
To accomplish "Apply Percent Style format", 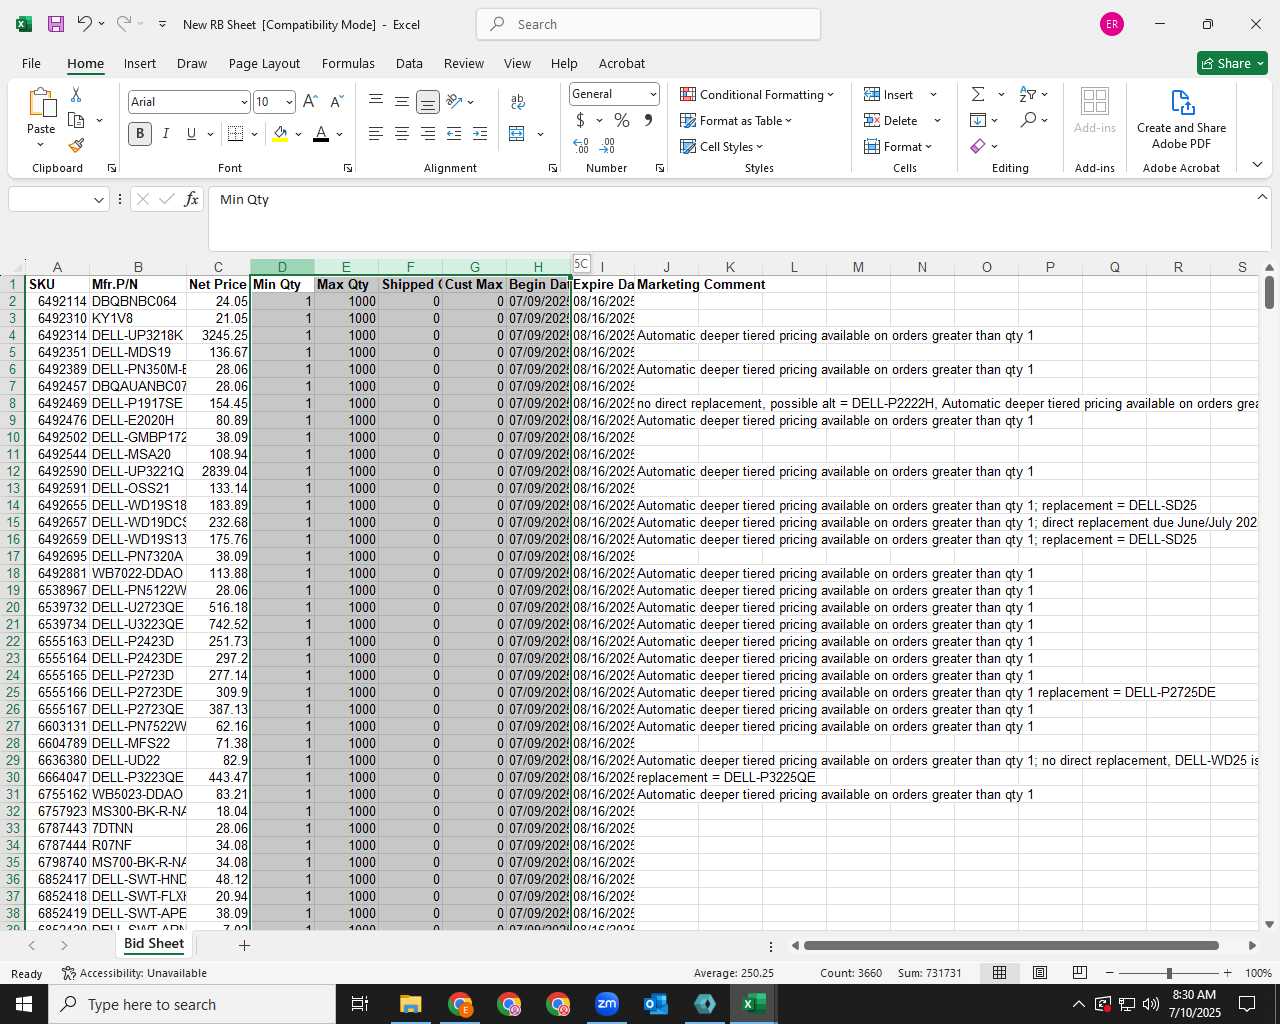I will pos(622,120).
